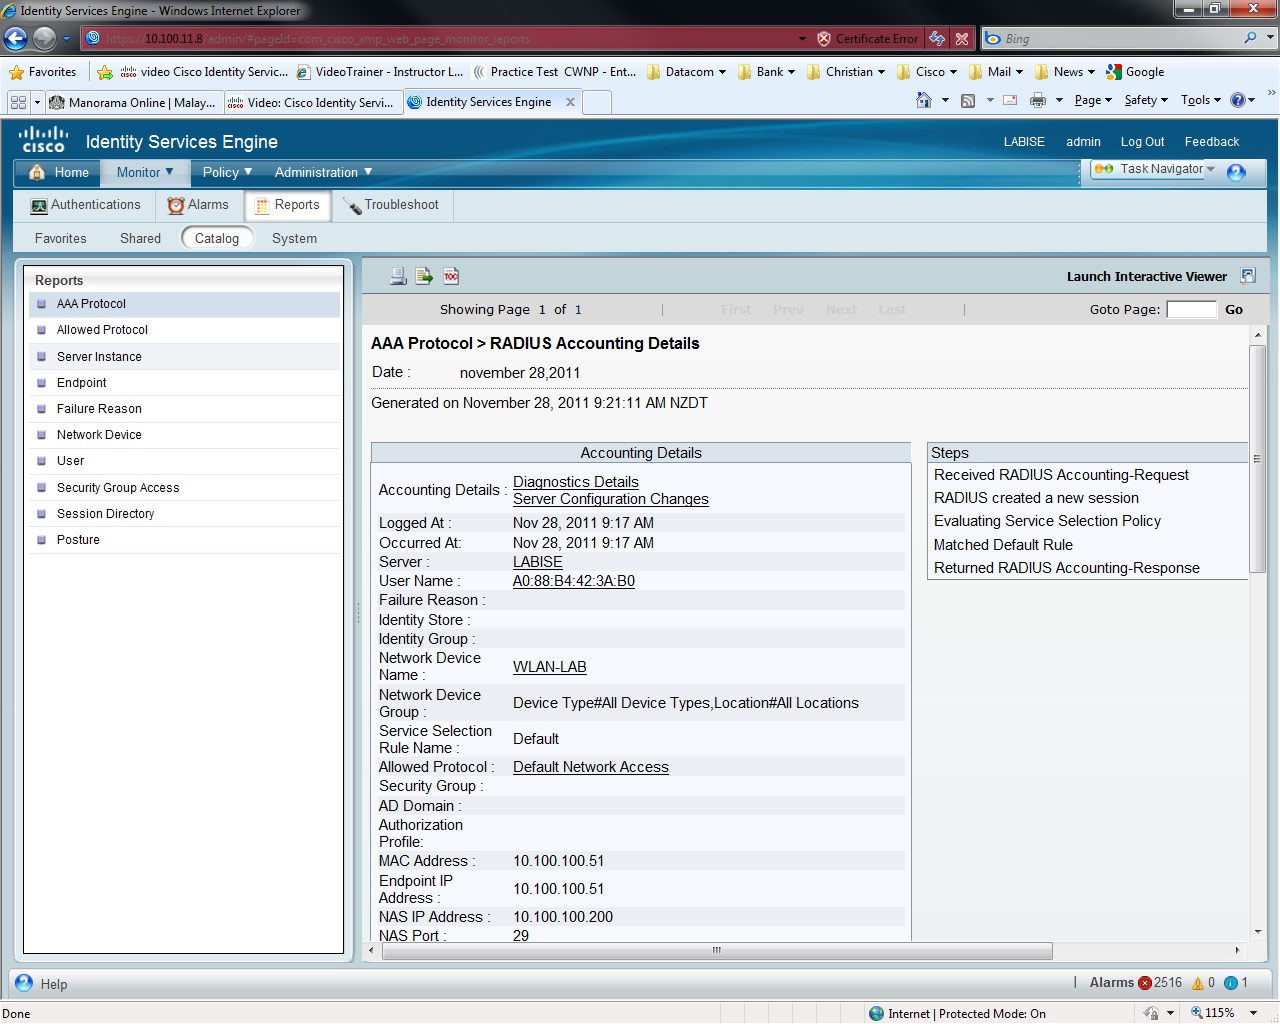The image size is (1280, 1024).
Task: Click the IE stop loading icon
Action: click(x=962, y=38)
